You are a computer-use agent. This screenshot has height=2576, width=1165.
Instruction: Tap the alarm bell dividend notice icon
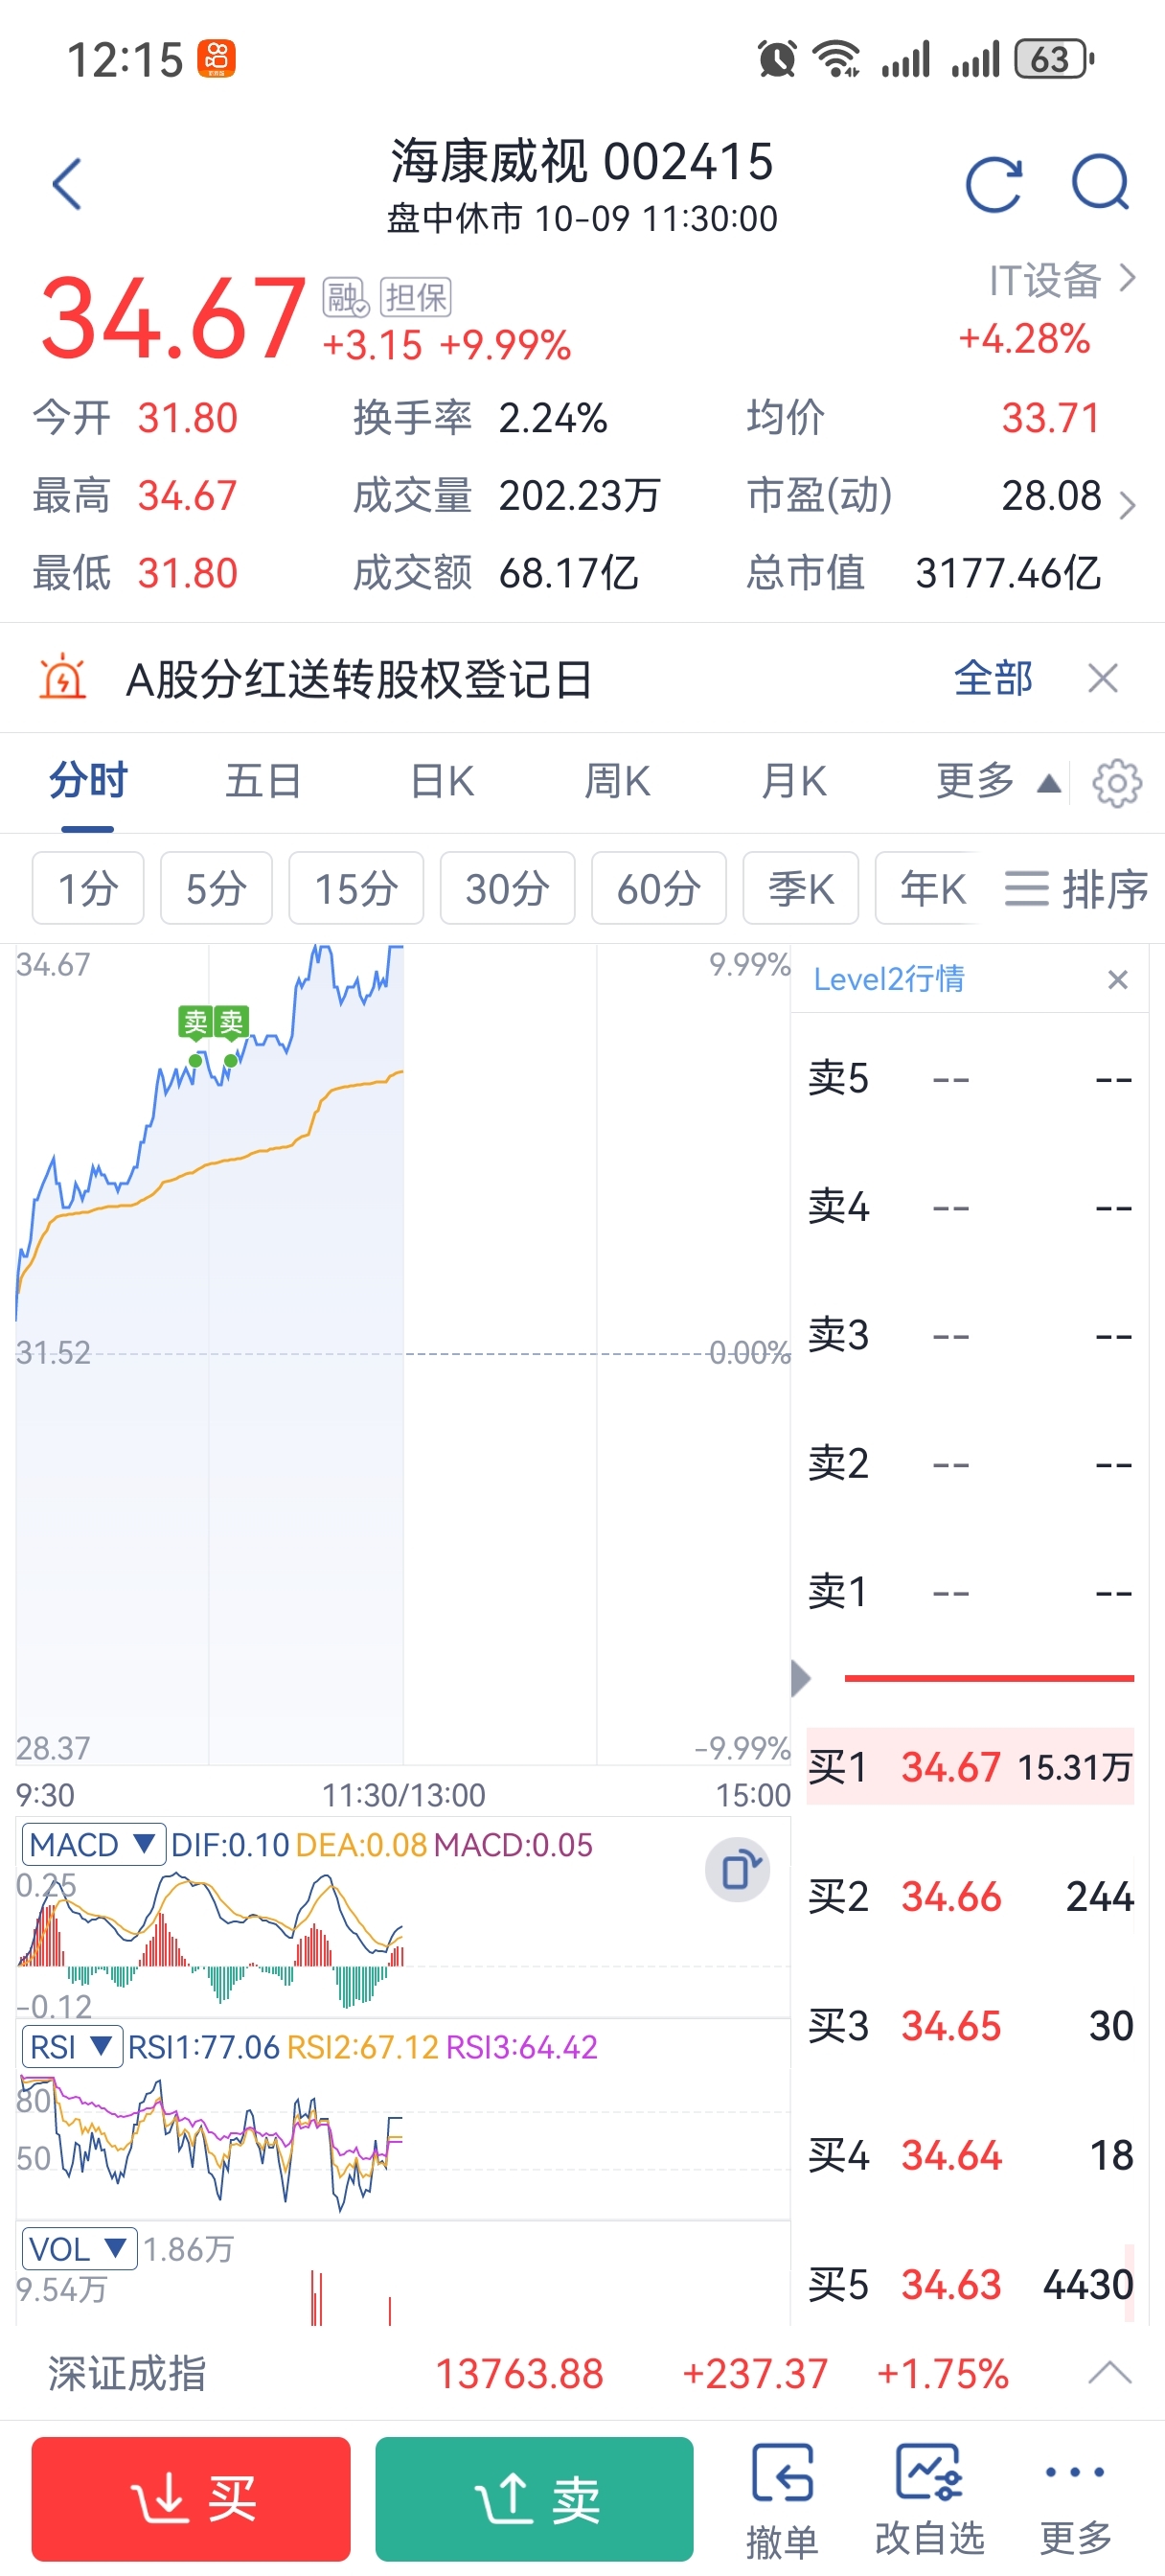[x=62, y=678]
